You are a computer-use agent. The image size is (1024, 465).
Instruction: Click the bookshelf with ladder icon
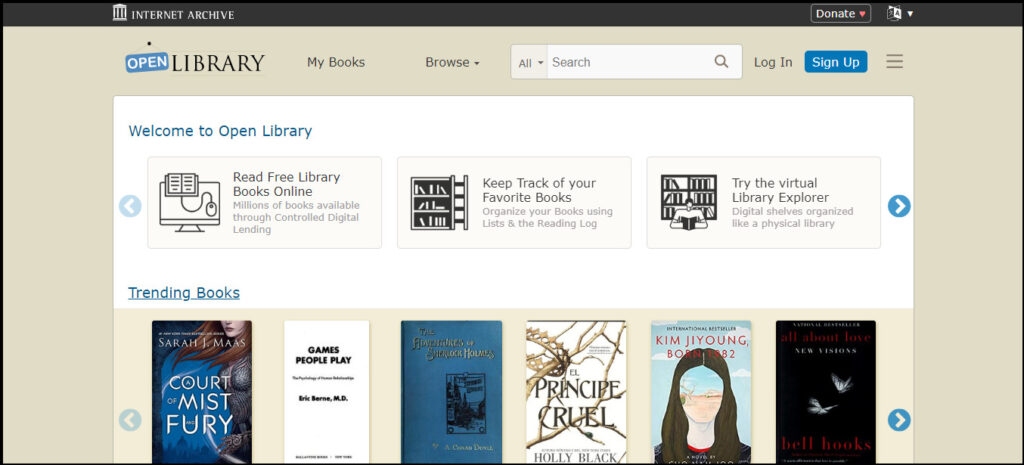(440, 202)
